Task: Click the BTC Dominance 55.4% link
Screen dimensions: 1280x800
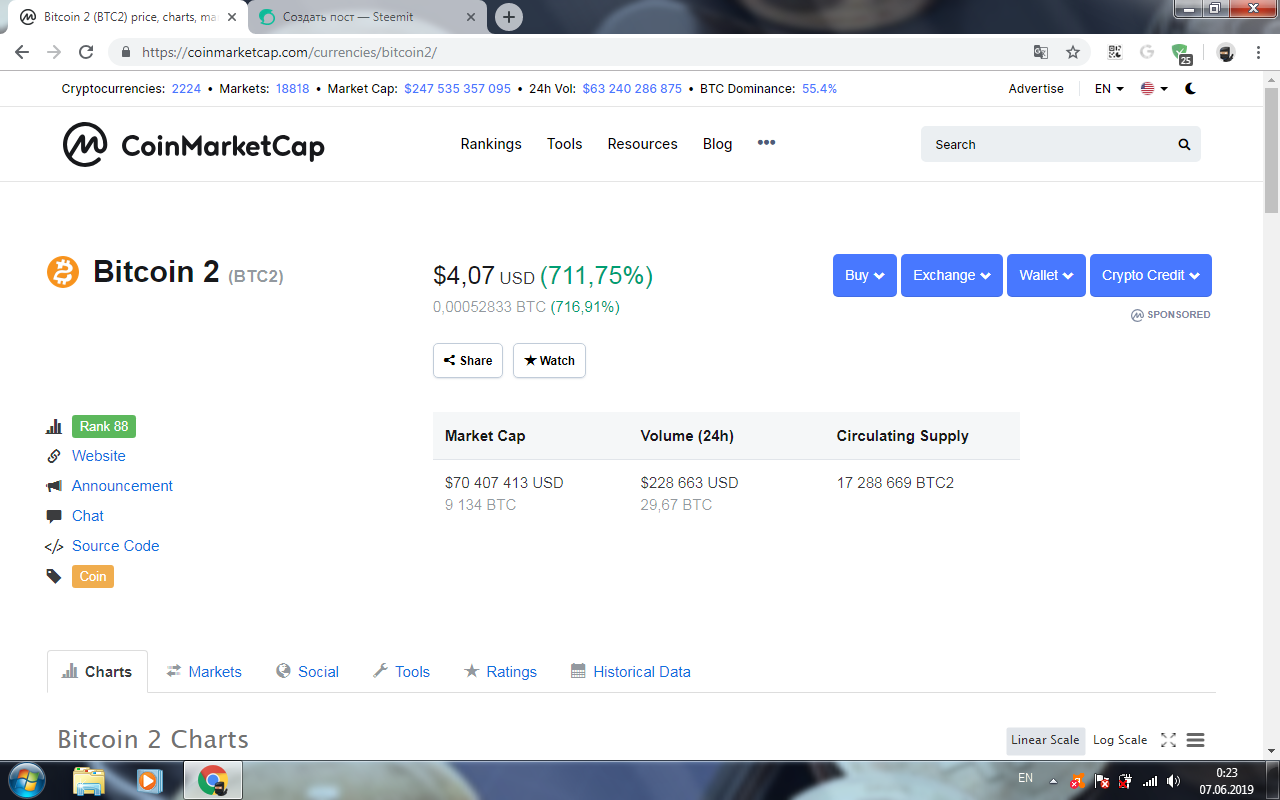Action: click(819, 88)
